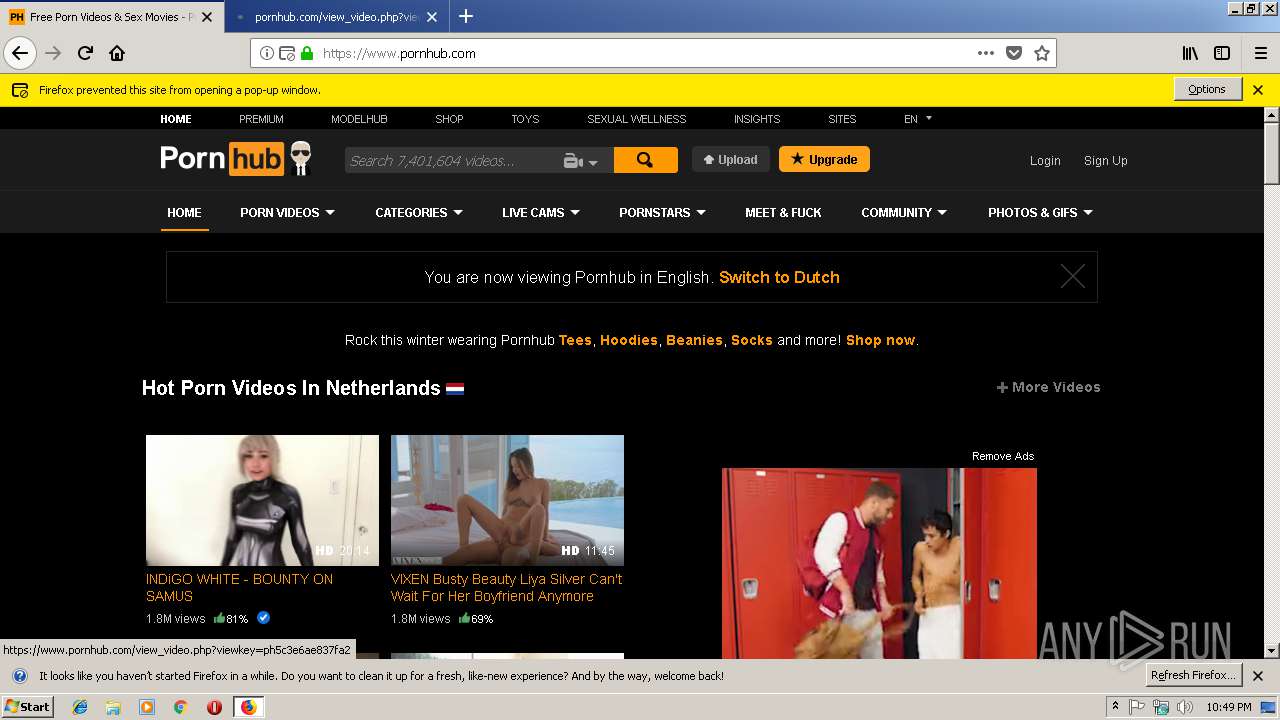This screenshot has width=1280, height=720.
Task: Show sidebars icon in toolbar
Action: (1222, 53)
